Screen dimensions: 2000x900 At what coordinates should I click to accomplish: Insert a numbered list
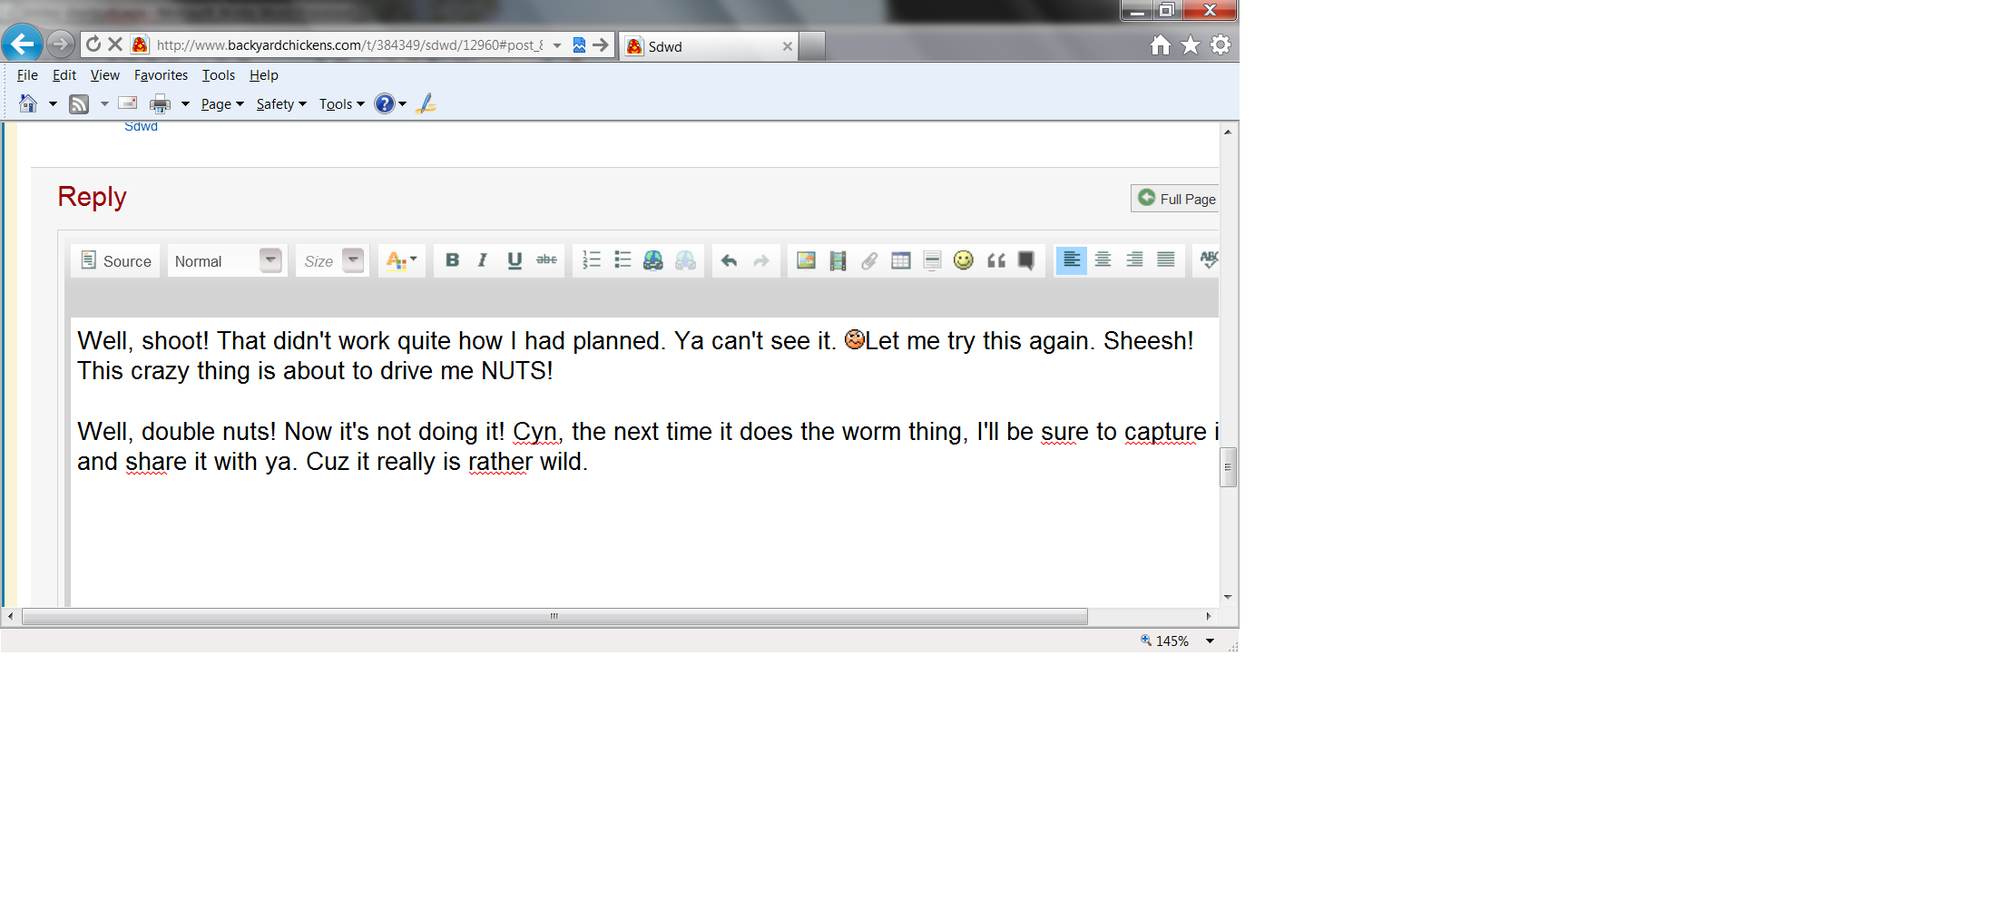pyautogui.click(x=591, y=261)
